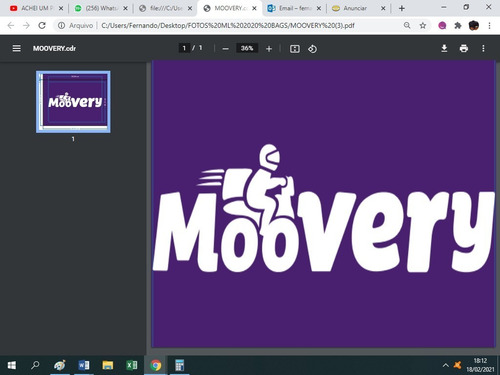Click the Chrome taskbar icon

pos(156,365)
